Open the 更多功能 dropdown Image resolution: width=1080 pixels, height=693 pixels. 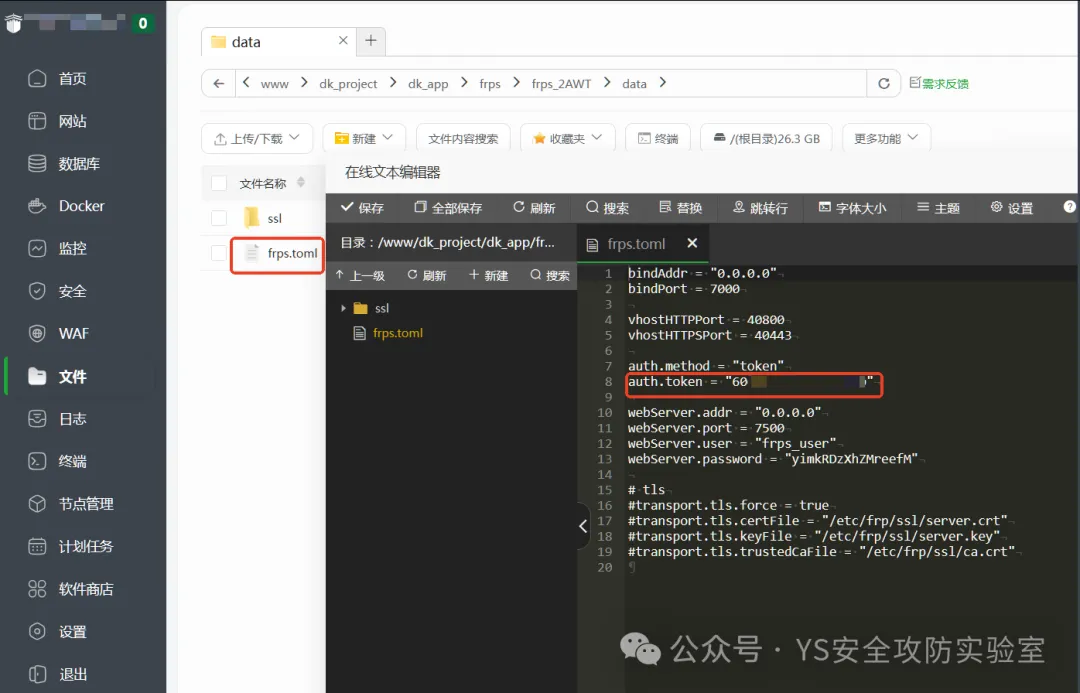tap(886, 138)
